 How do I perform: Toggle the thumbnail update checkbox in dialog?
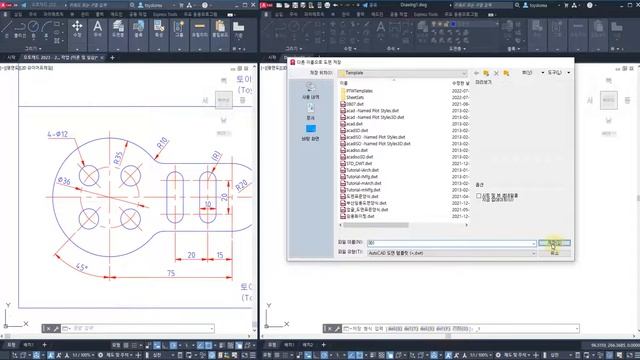tap(478, 196)
